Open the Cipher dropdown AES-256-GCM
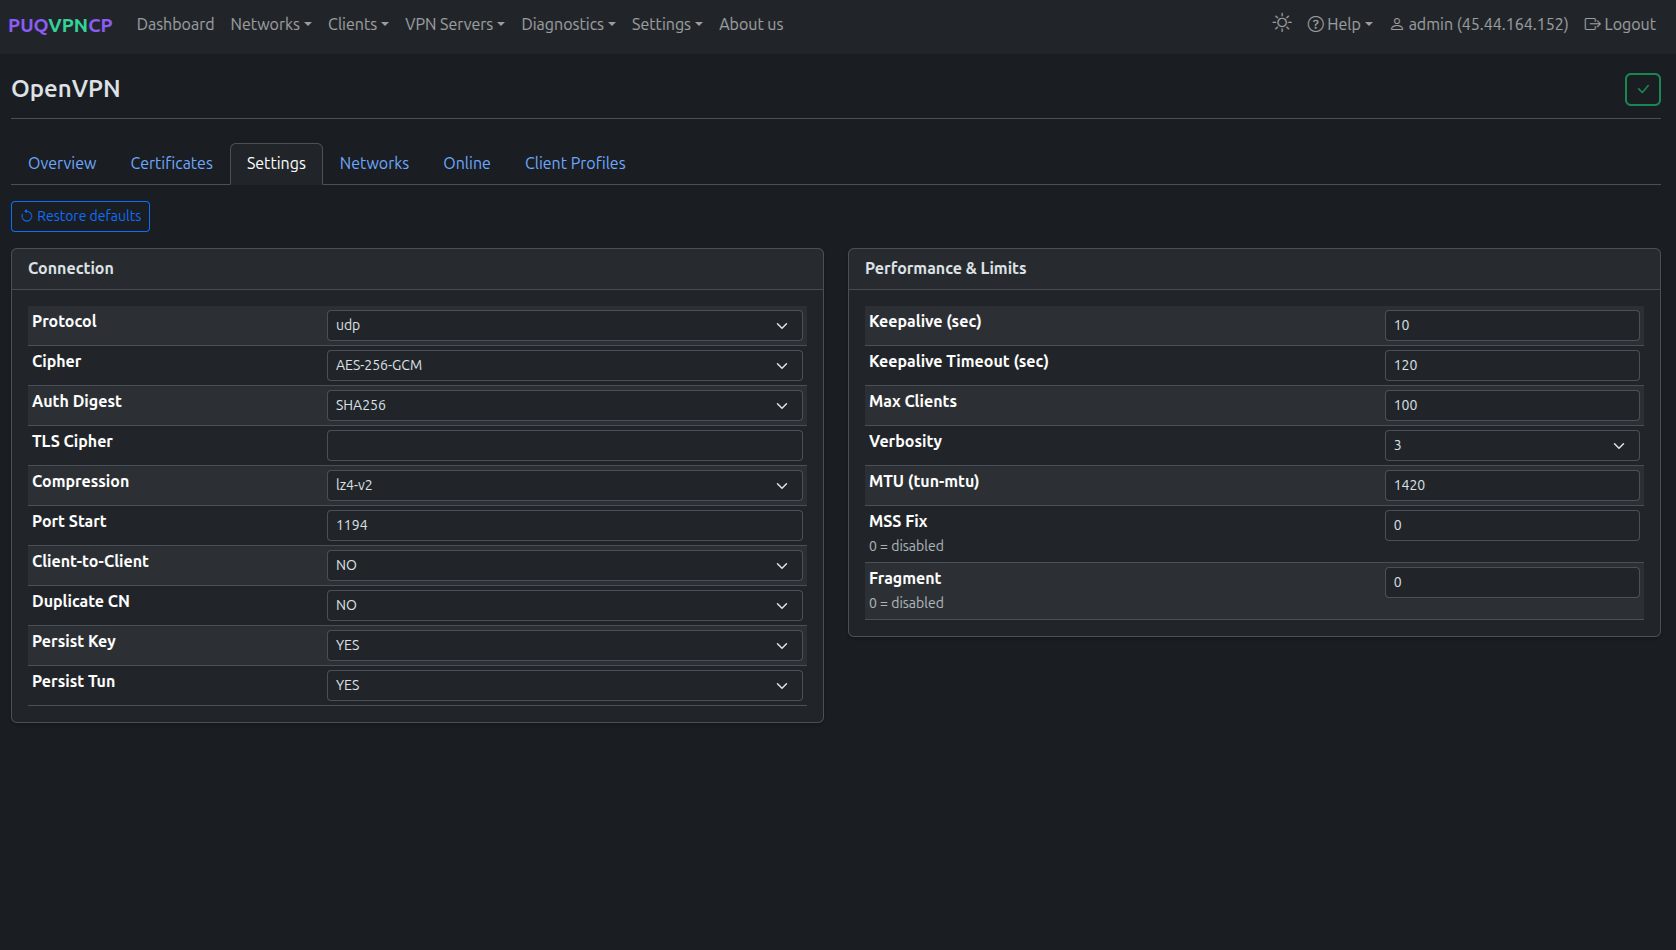Image resolution: width=1676 pixels, height=950 pixels. [564, 365]
